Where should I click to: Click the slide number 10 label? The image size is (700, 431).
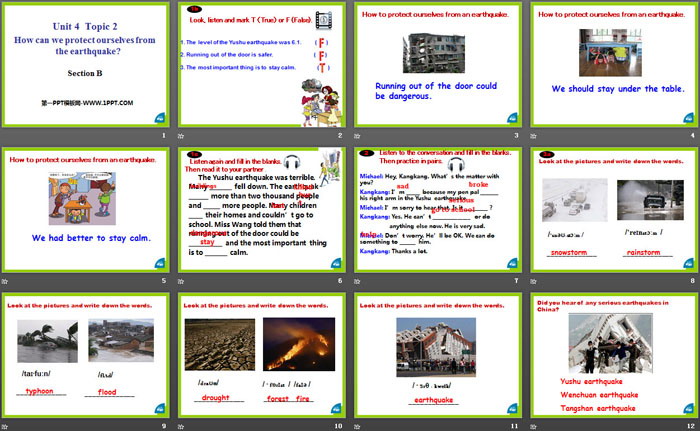(338, 426)
